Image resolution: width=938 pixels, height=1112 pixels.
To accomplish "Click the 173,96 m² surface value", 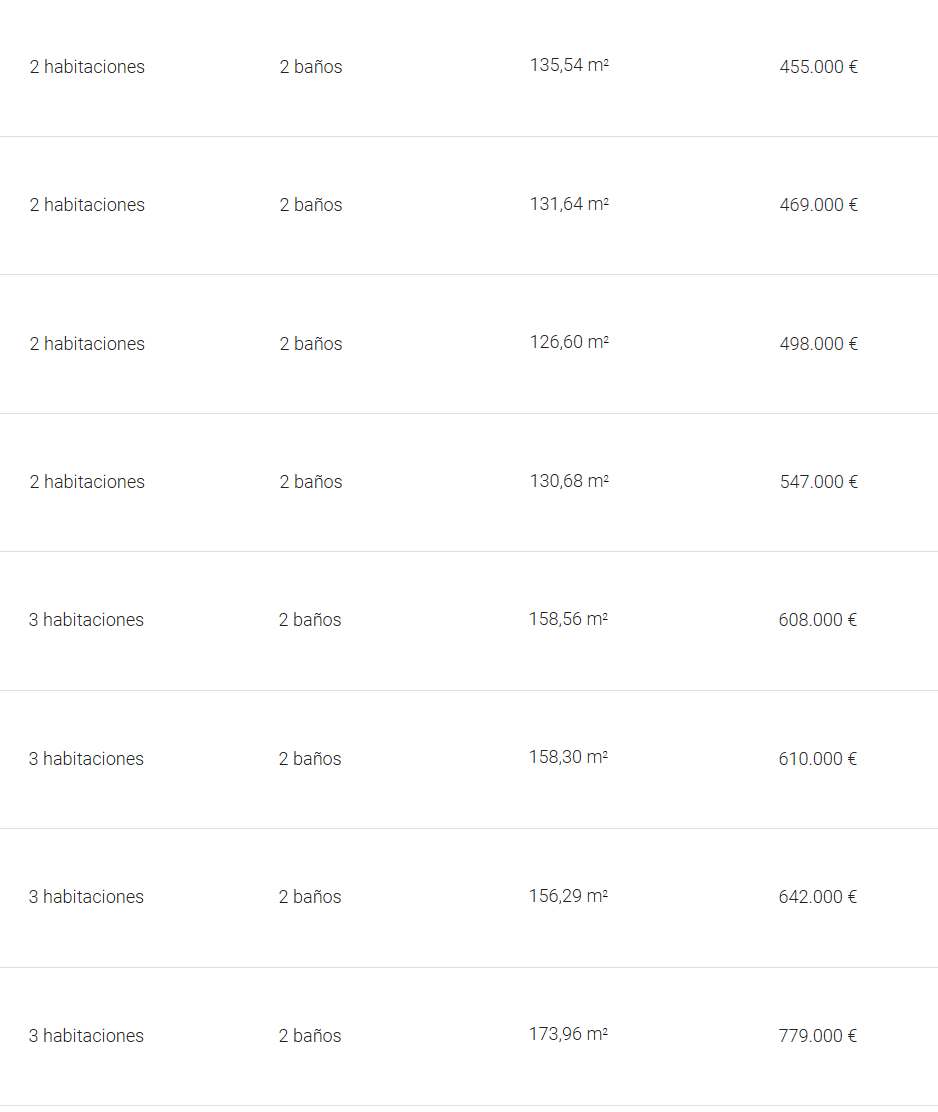I will tap(568, 1034).
